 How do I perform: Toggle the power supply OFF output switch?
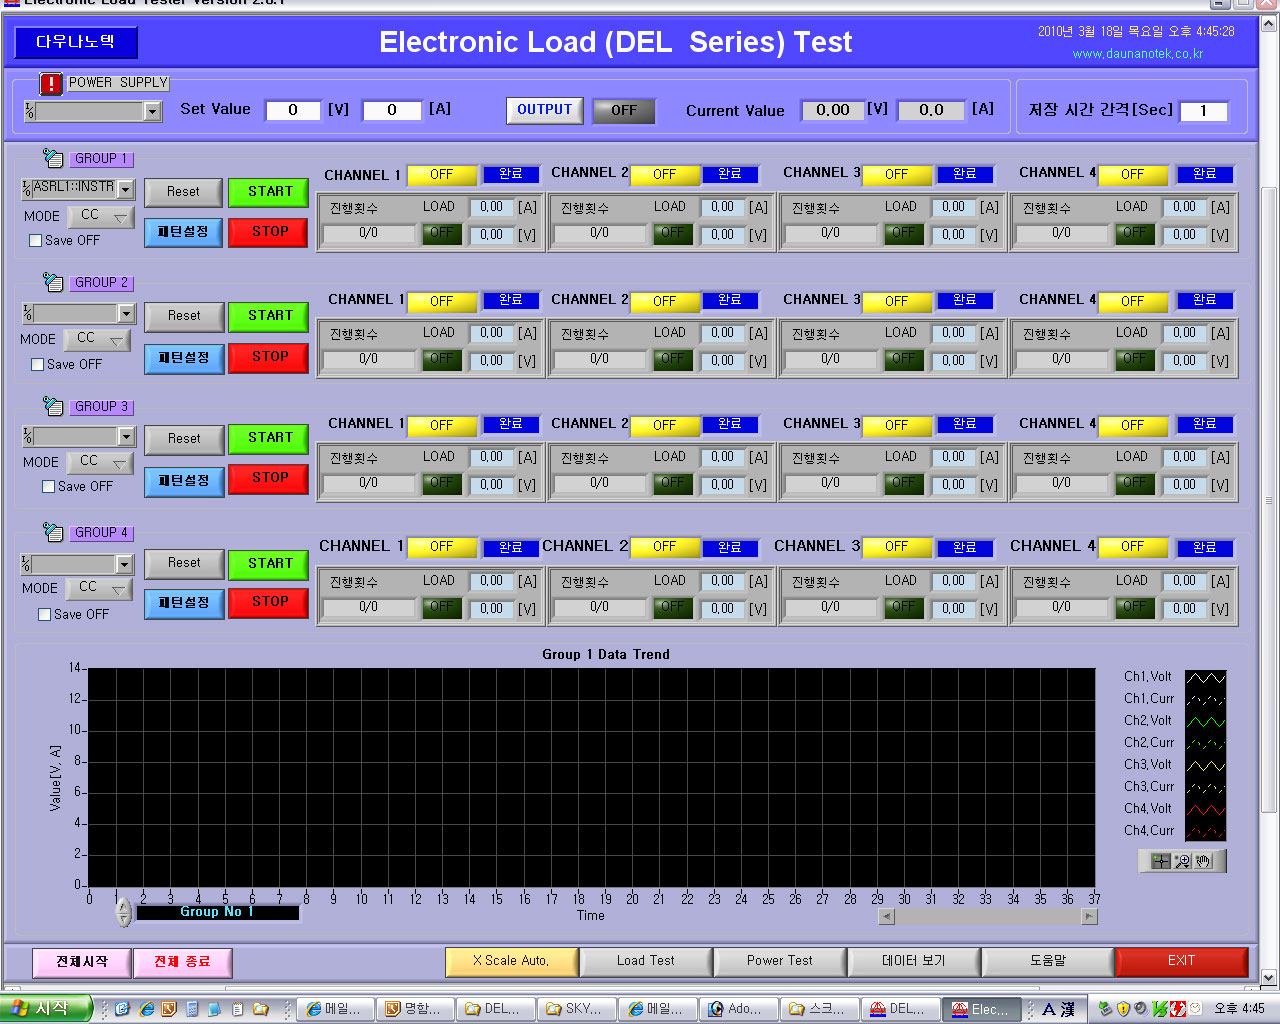pos(623,111)
